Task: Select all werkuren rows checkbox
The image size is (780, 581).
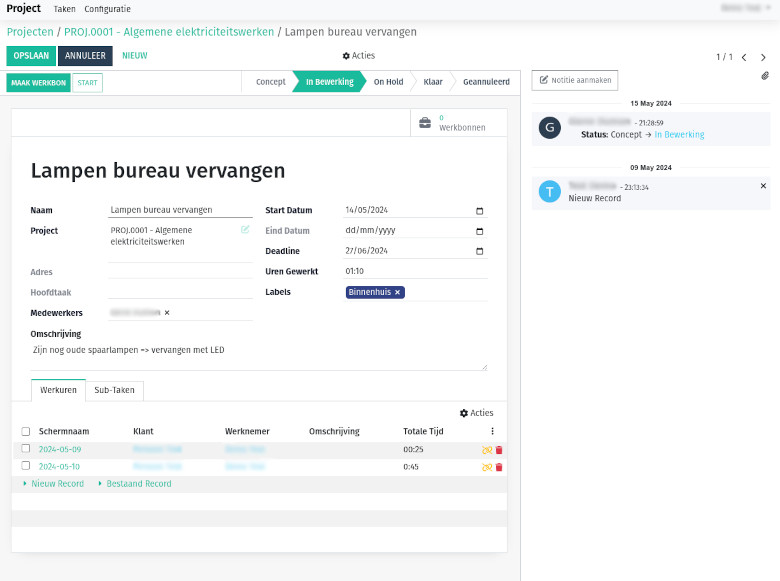Action: (x=26, y=431)
